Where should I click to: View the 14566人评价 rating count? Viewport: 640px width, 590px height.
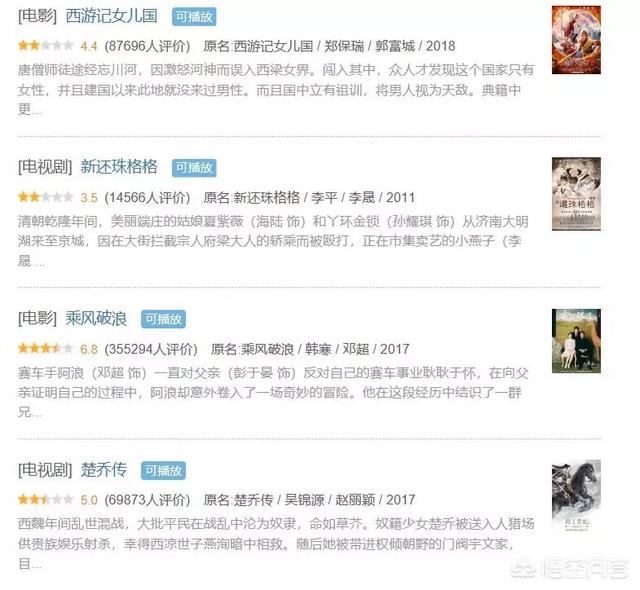(x=147, y=197)
